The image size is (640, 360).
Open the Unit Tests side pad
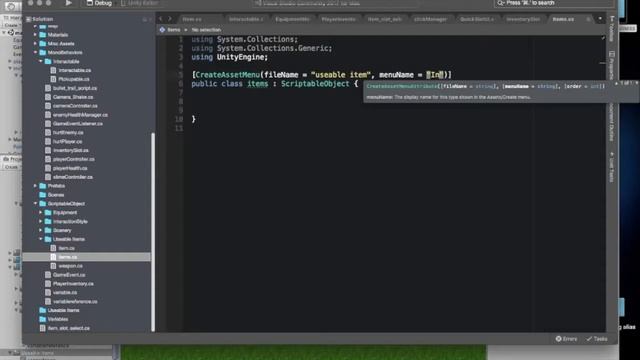pos(611,167)
